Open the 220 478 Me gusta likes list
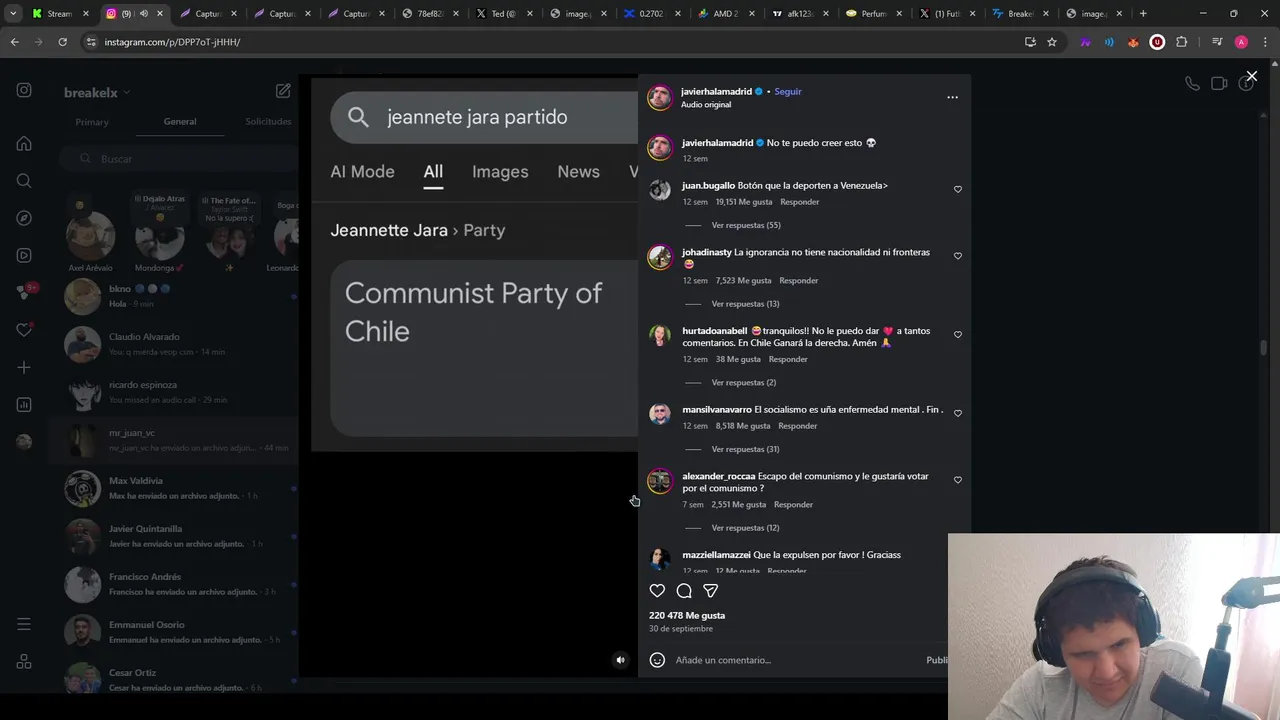1280x720 pixels. 687,615
